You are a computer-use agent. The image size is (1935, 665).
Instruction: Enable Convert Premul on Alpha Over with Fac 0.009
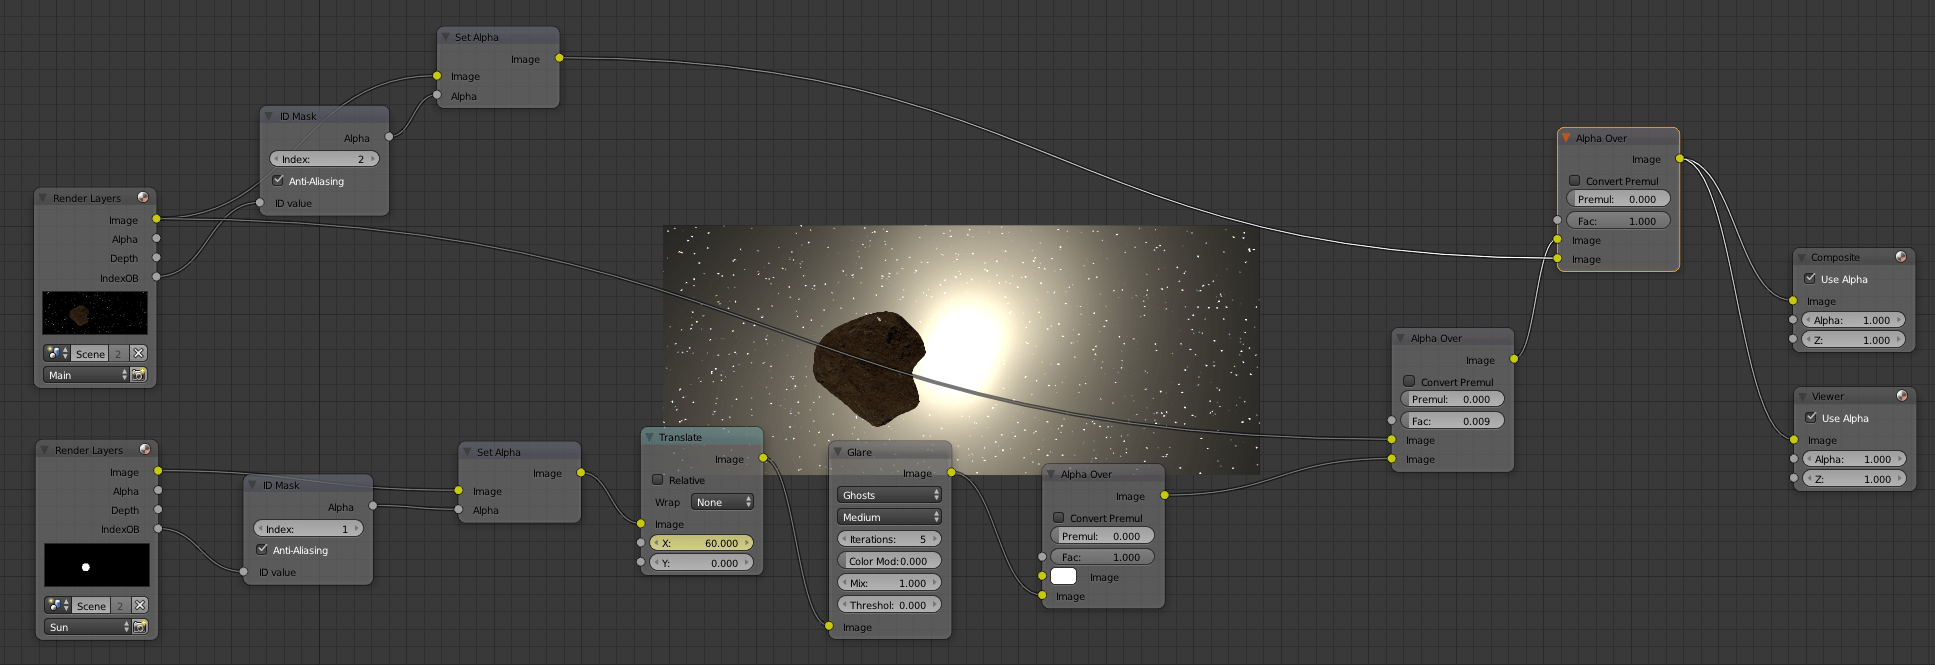(x=1409, y=381)
